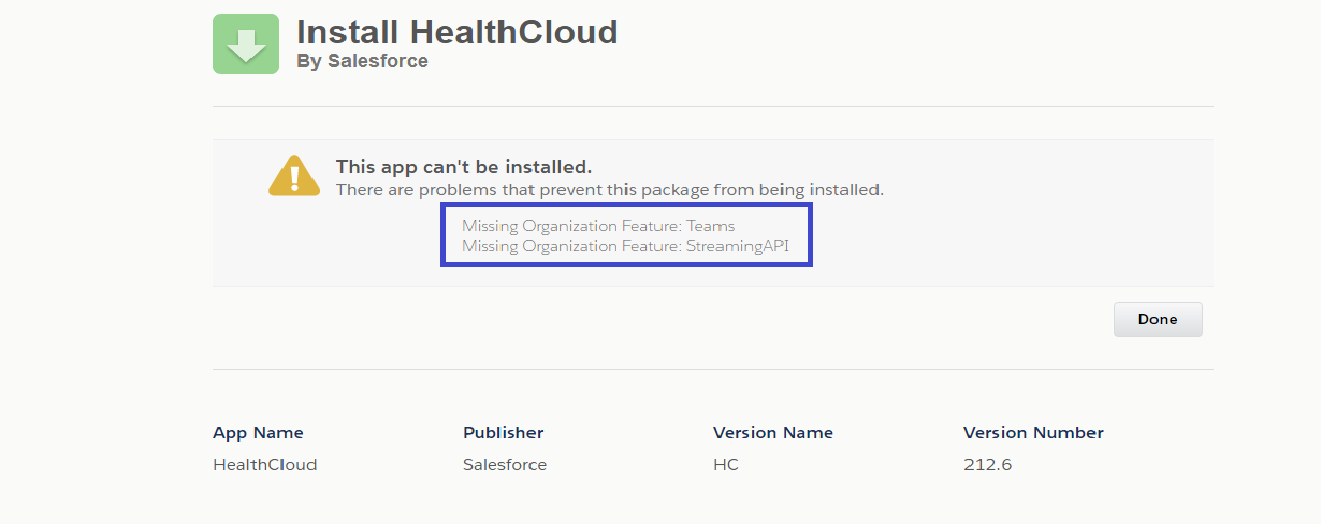Click the App Name column label

tap(258, 433)
